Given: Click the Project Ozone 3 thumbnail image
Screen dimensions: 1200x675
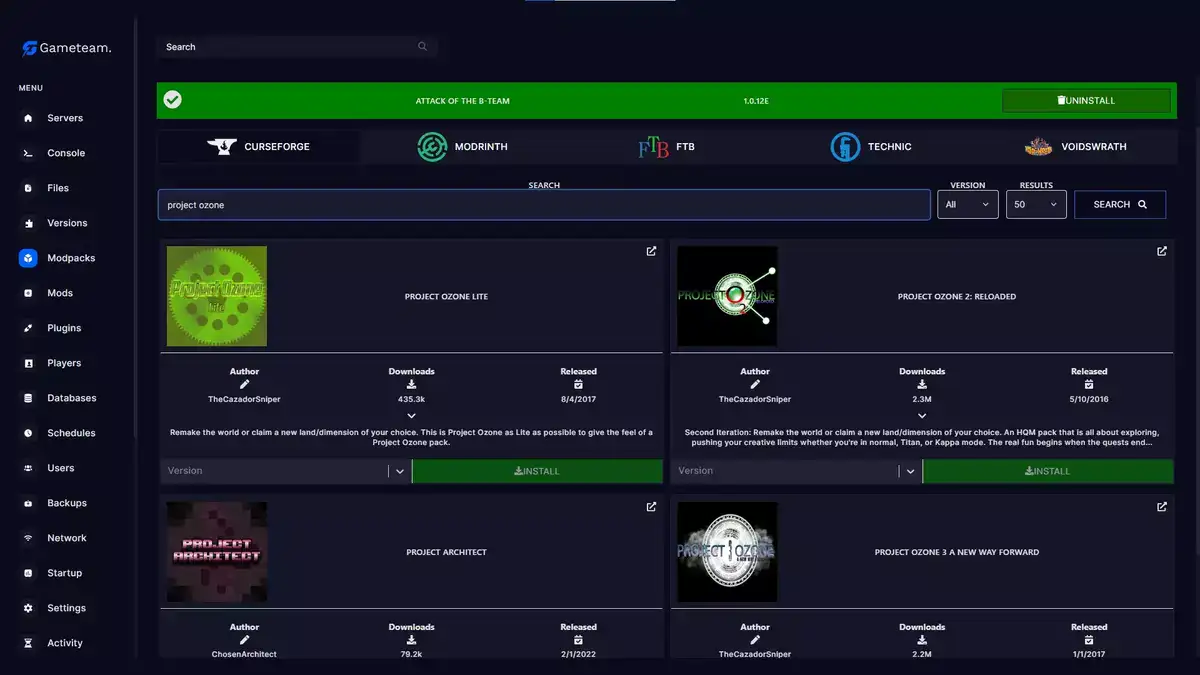Looking at the screenshot, I should (727, 552).
